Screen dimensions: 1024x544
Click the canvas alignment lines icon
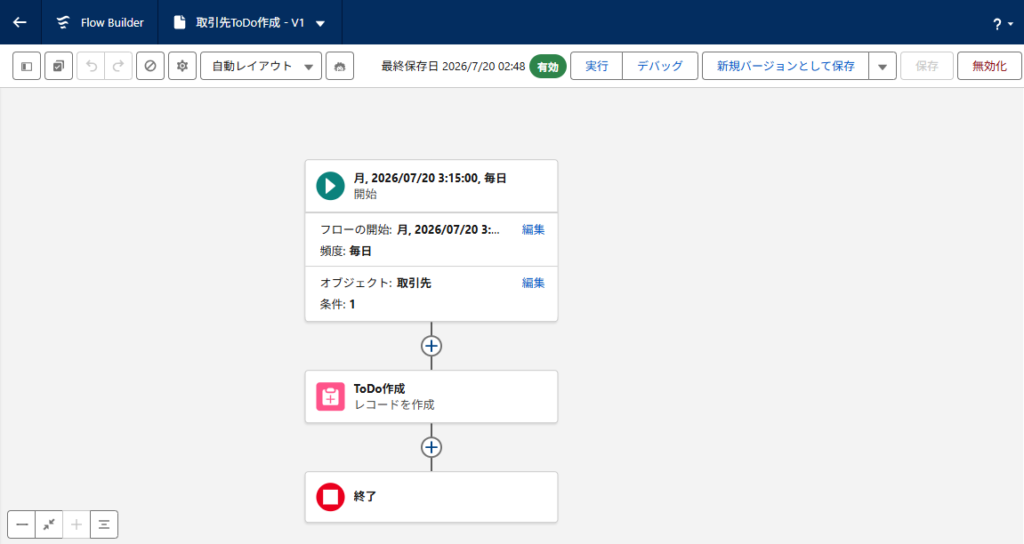[x=104, y=524]
